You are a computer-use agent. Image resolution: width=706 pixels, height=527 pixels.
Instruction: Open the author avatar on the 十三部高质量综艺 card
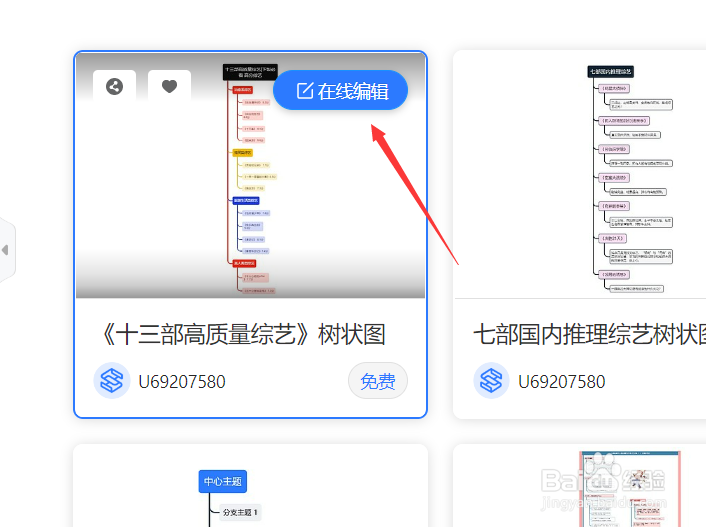(112, 381)
